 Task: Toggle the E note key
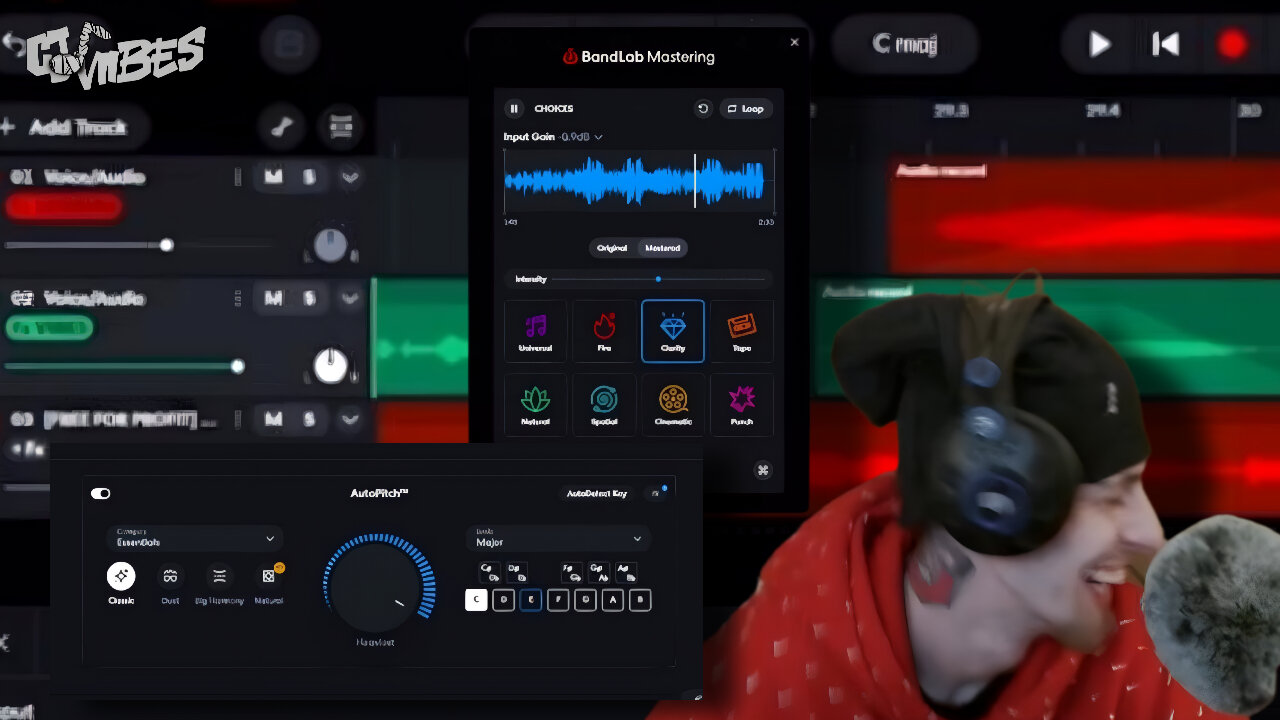pyautogui.click(x=531, y=600)
